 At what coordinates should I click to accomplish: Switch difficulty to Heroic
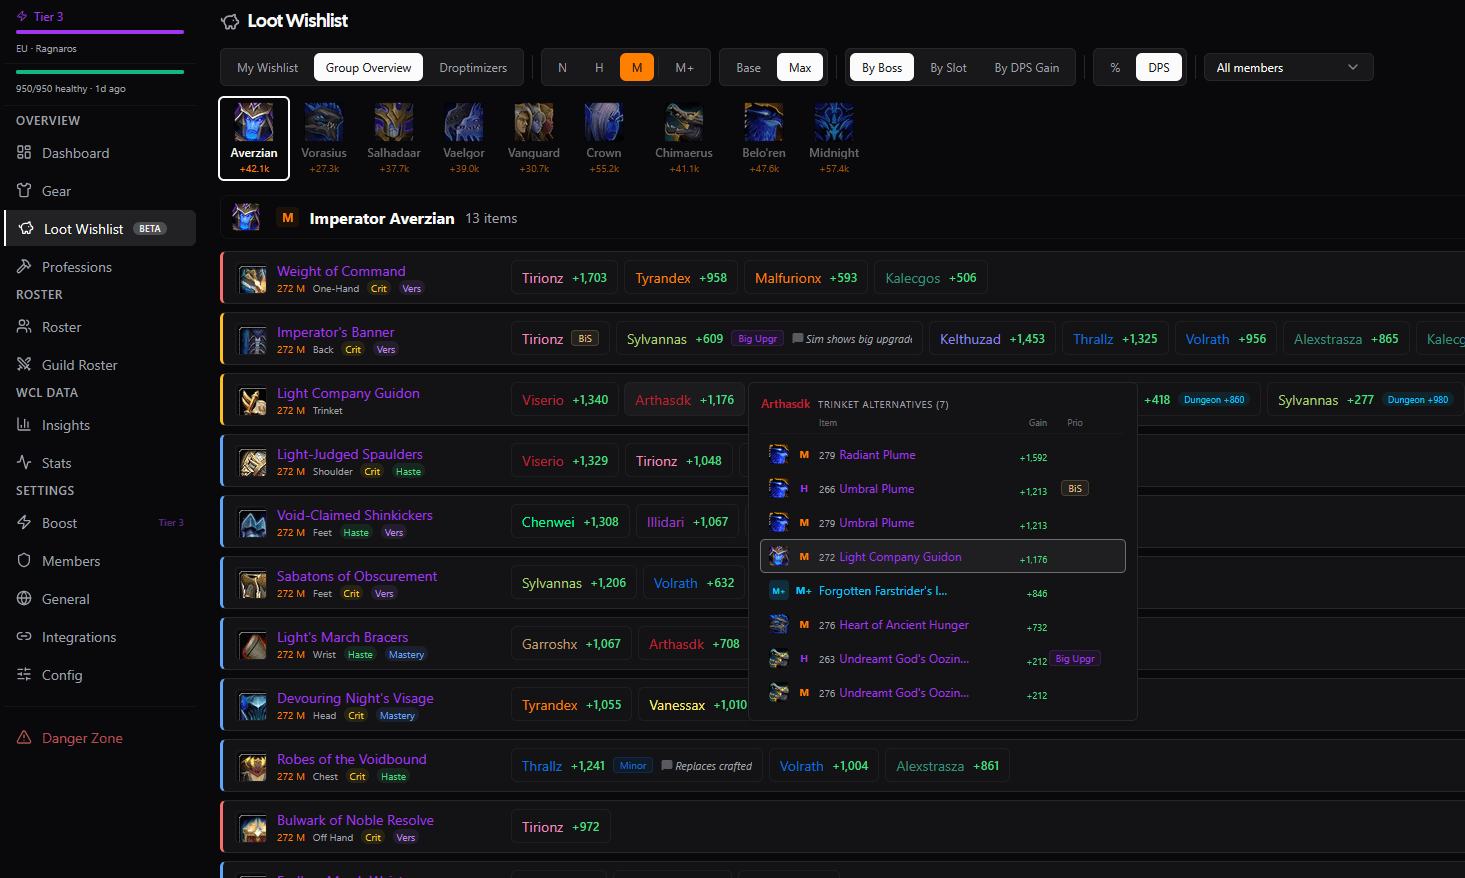coord(599,67)
